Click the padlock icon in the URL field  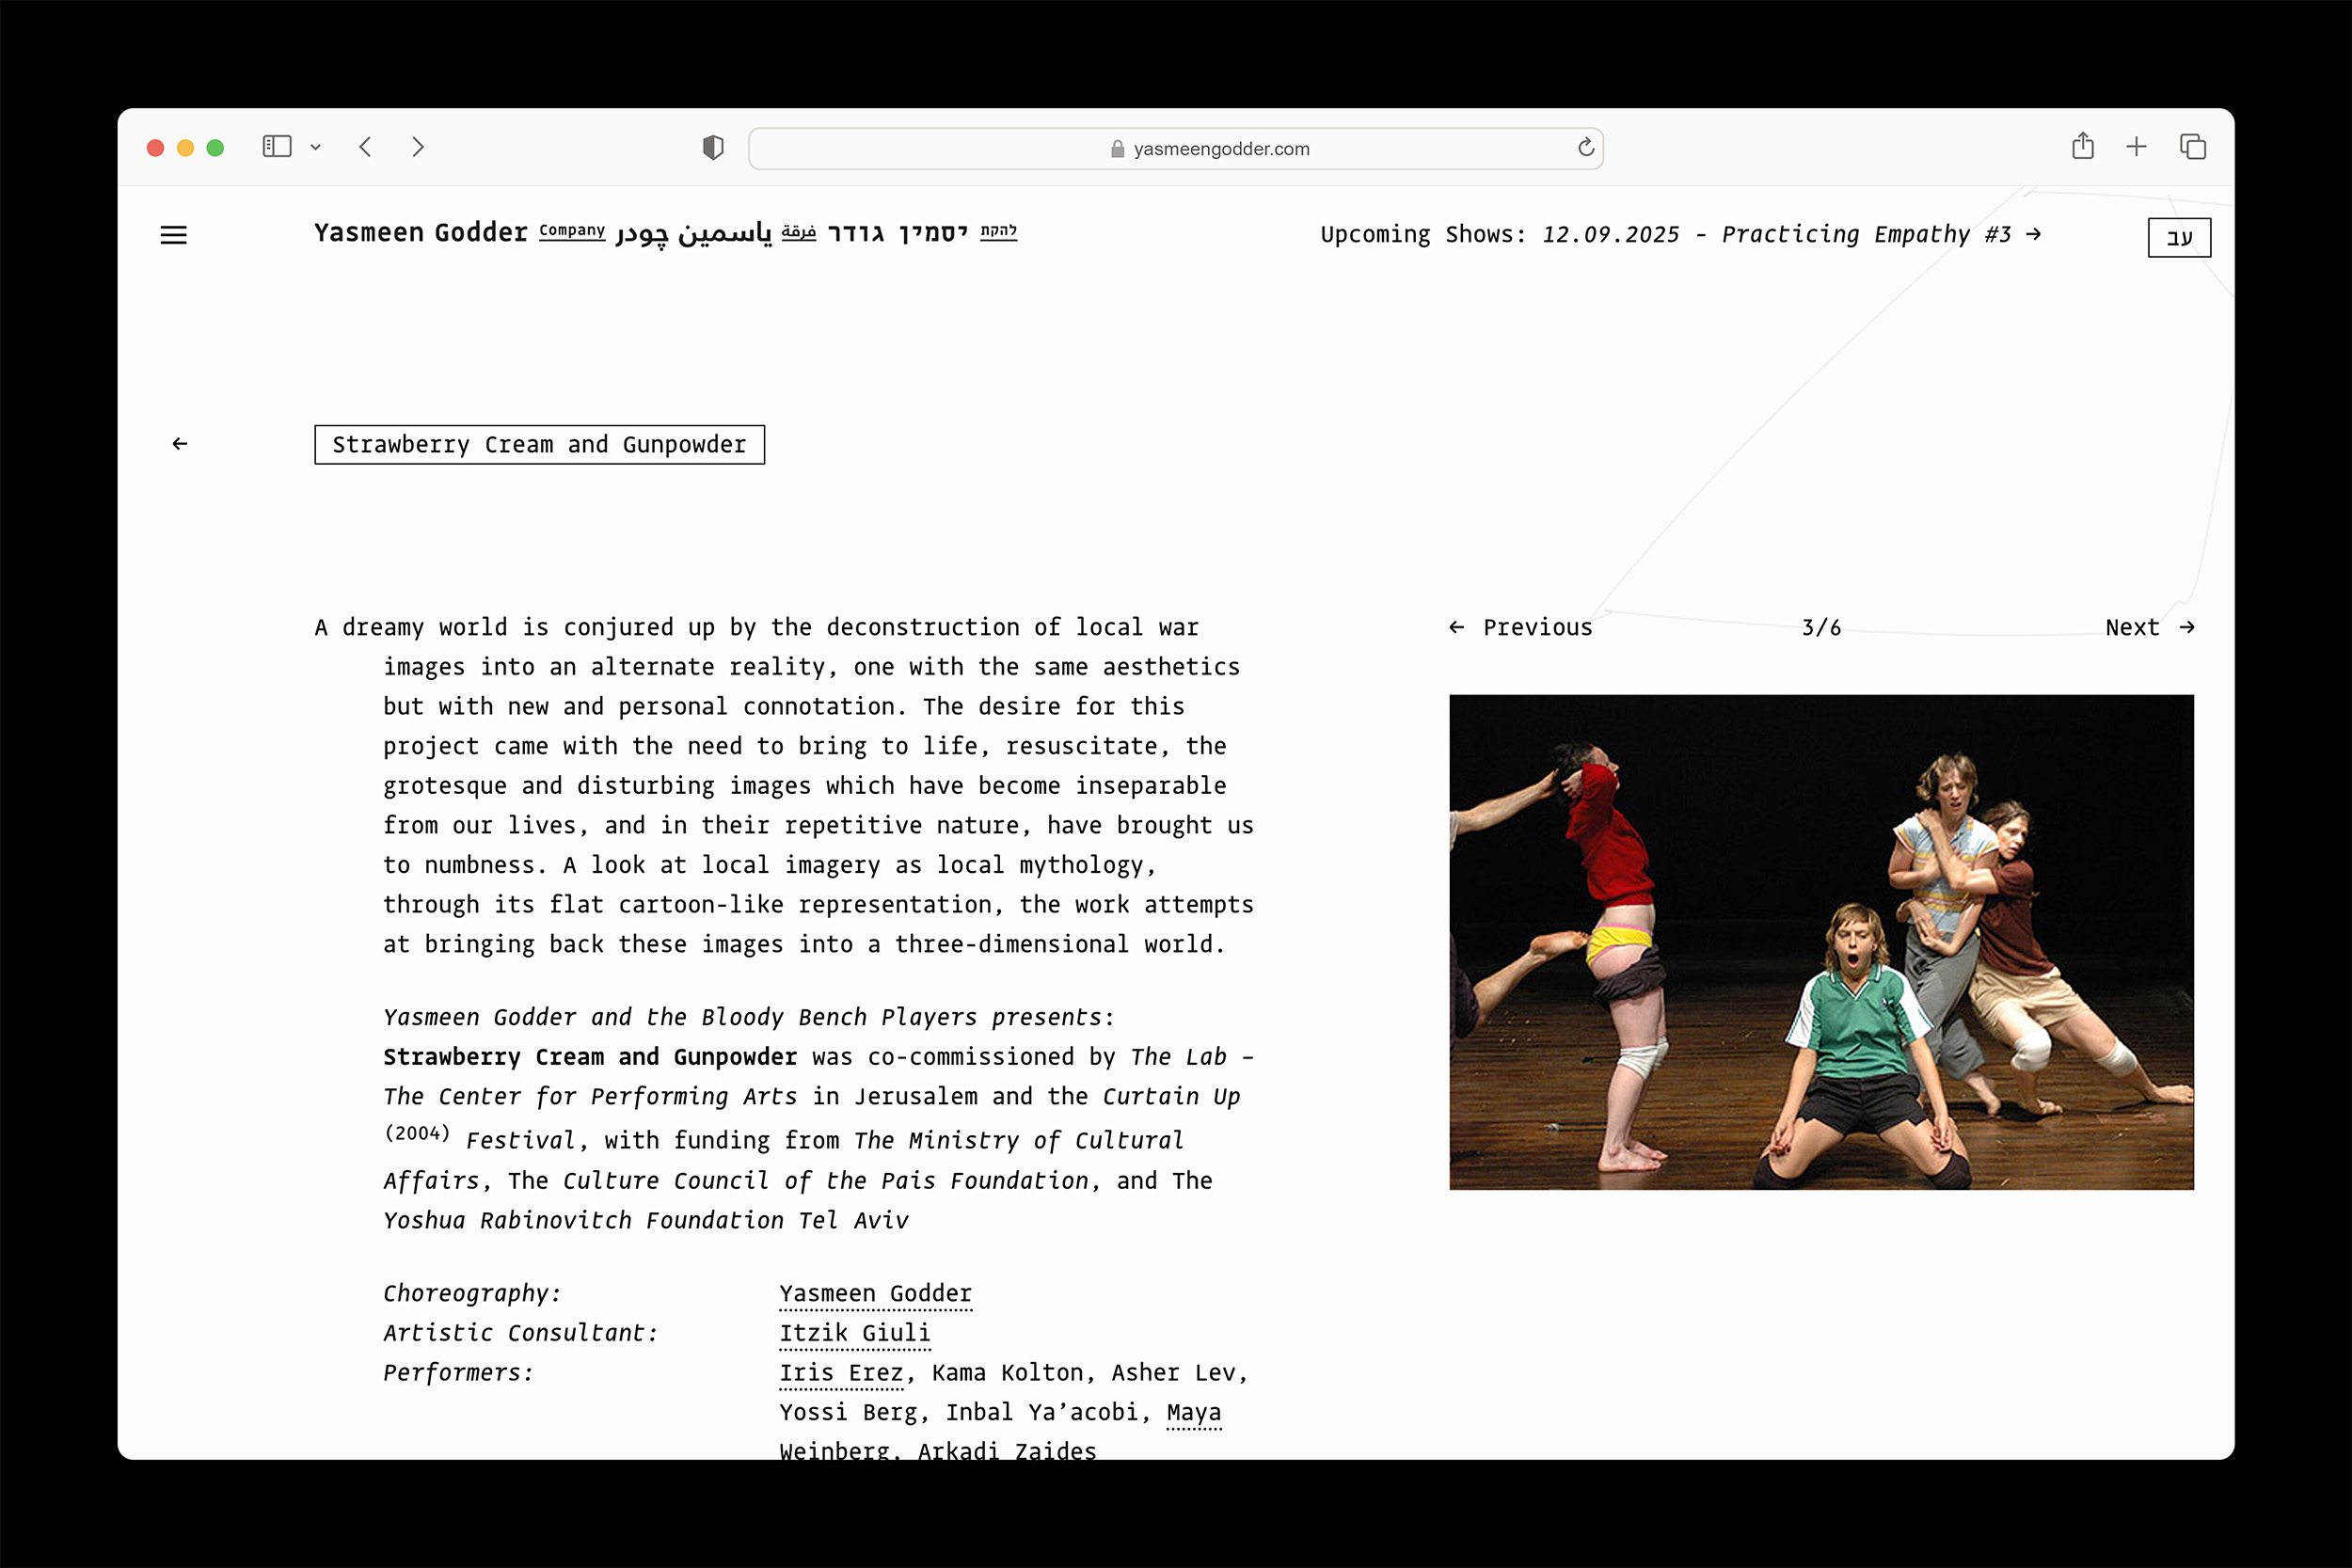tap(1117, 149)
